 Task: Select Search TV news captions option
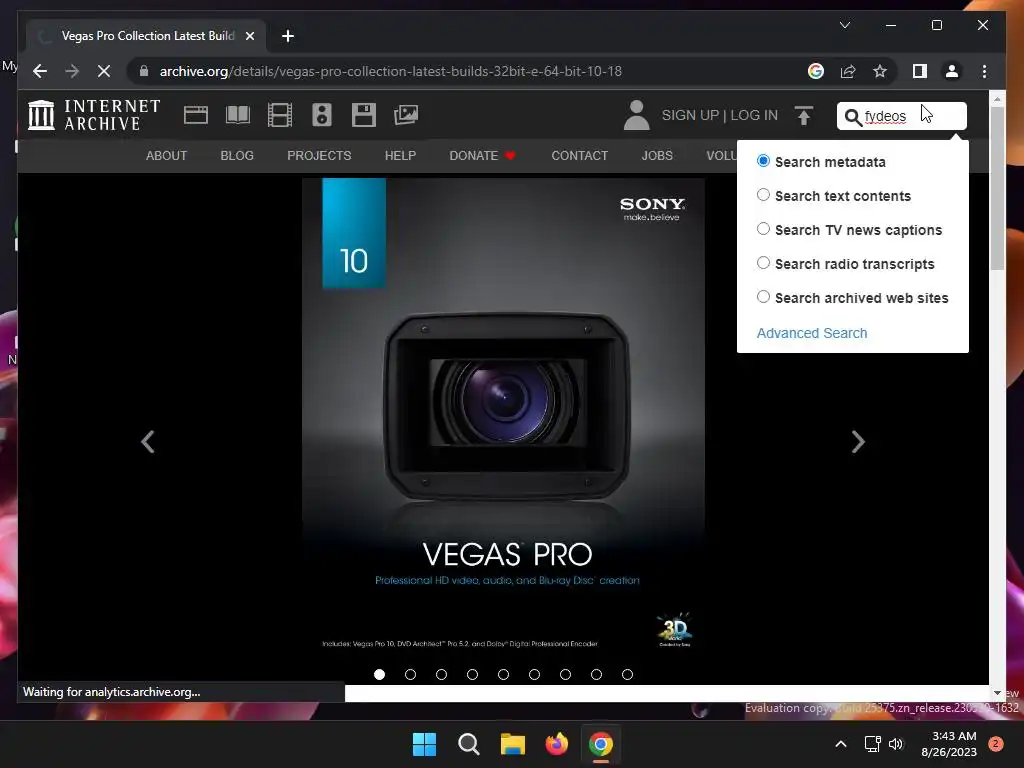coord(763,229)
